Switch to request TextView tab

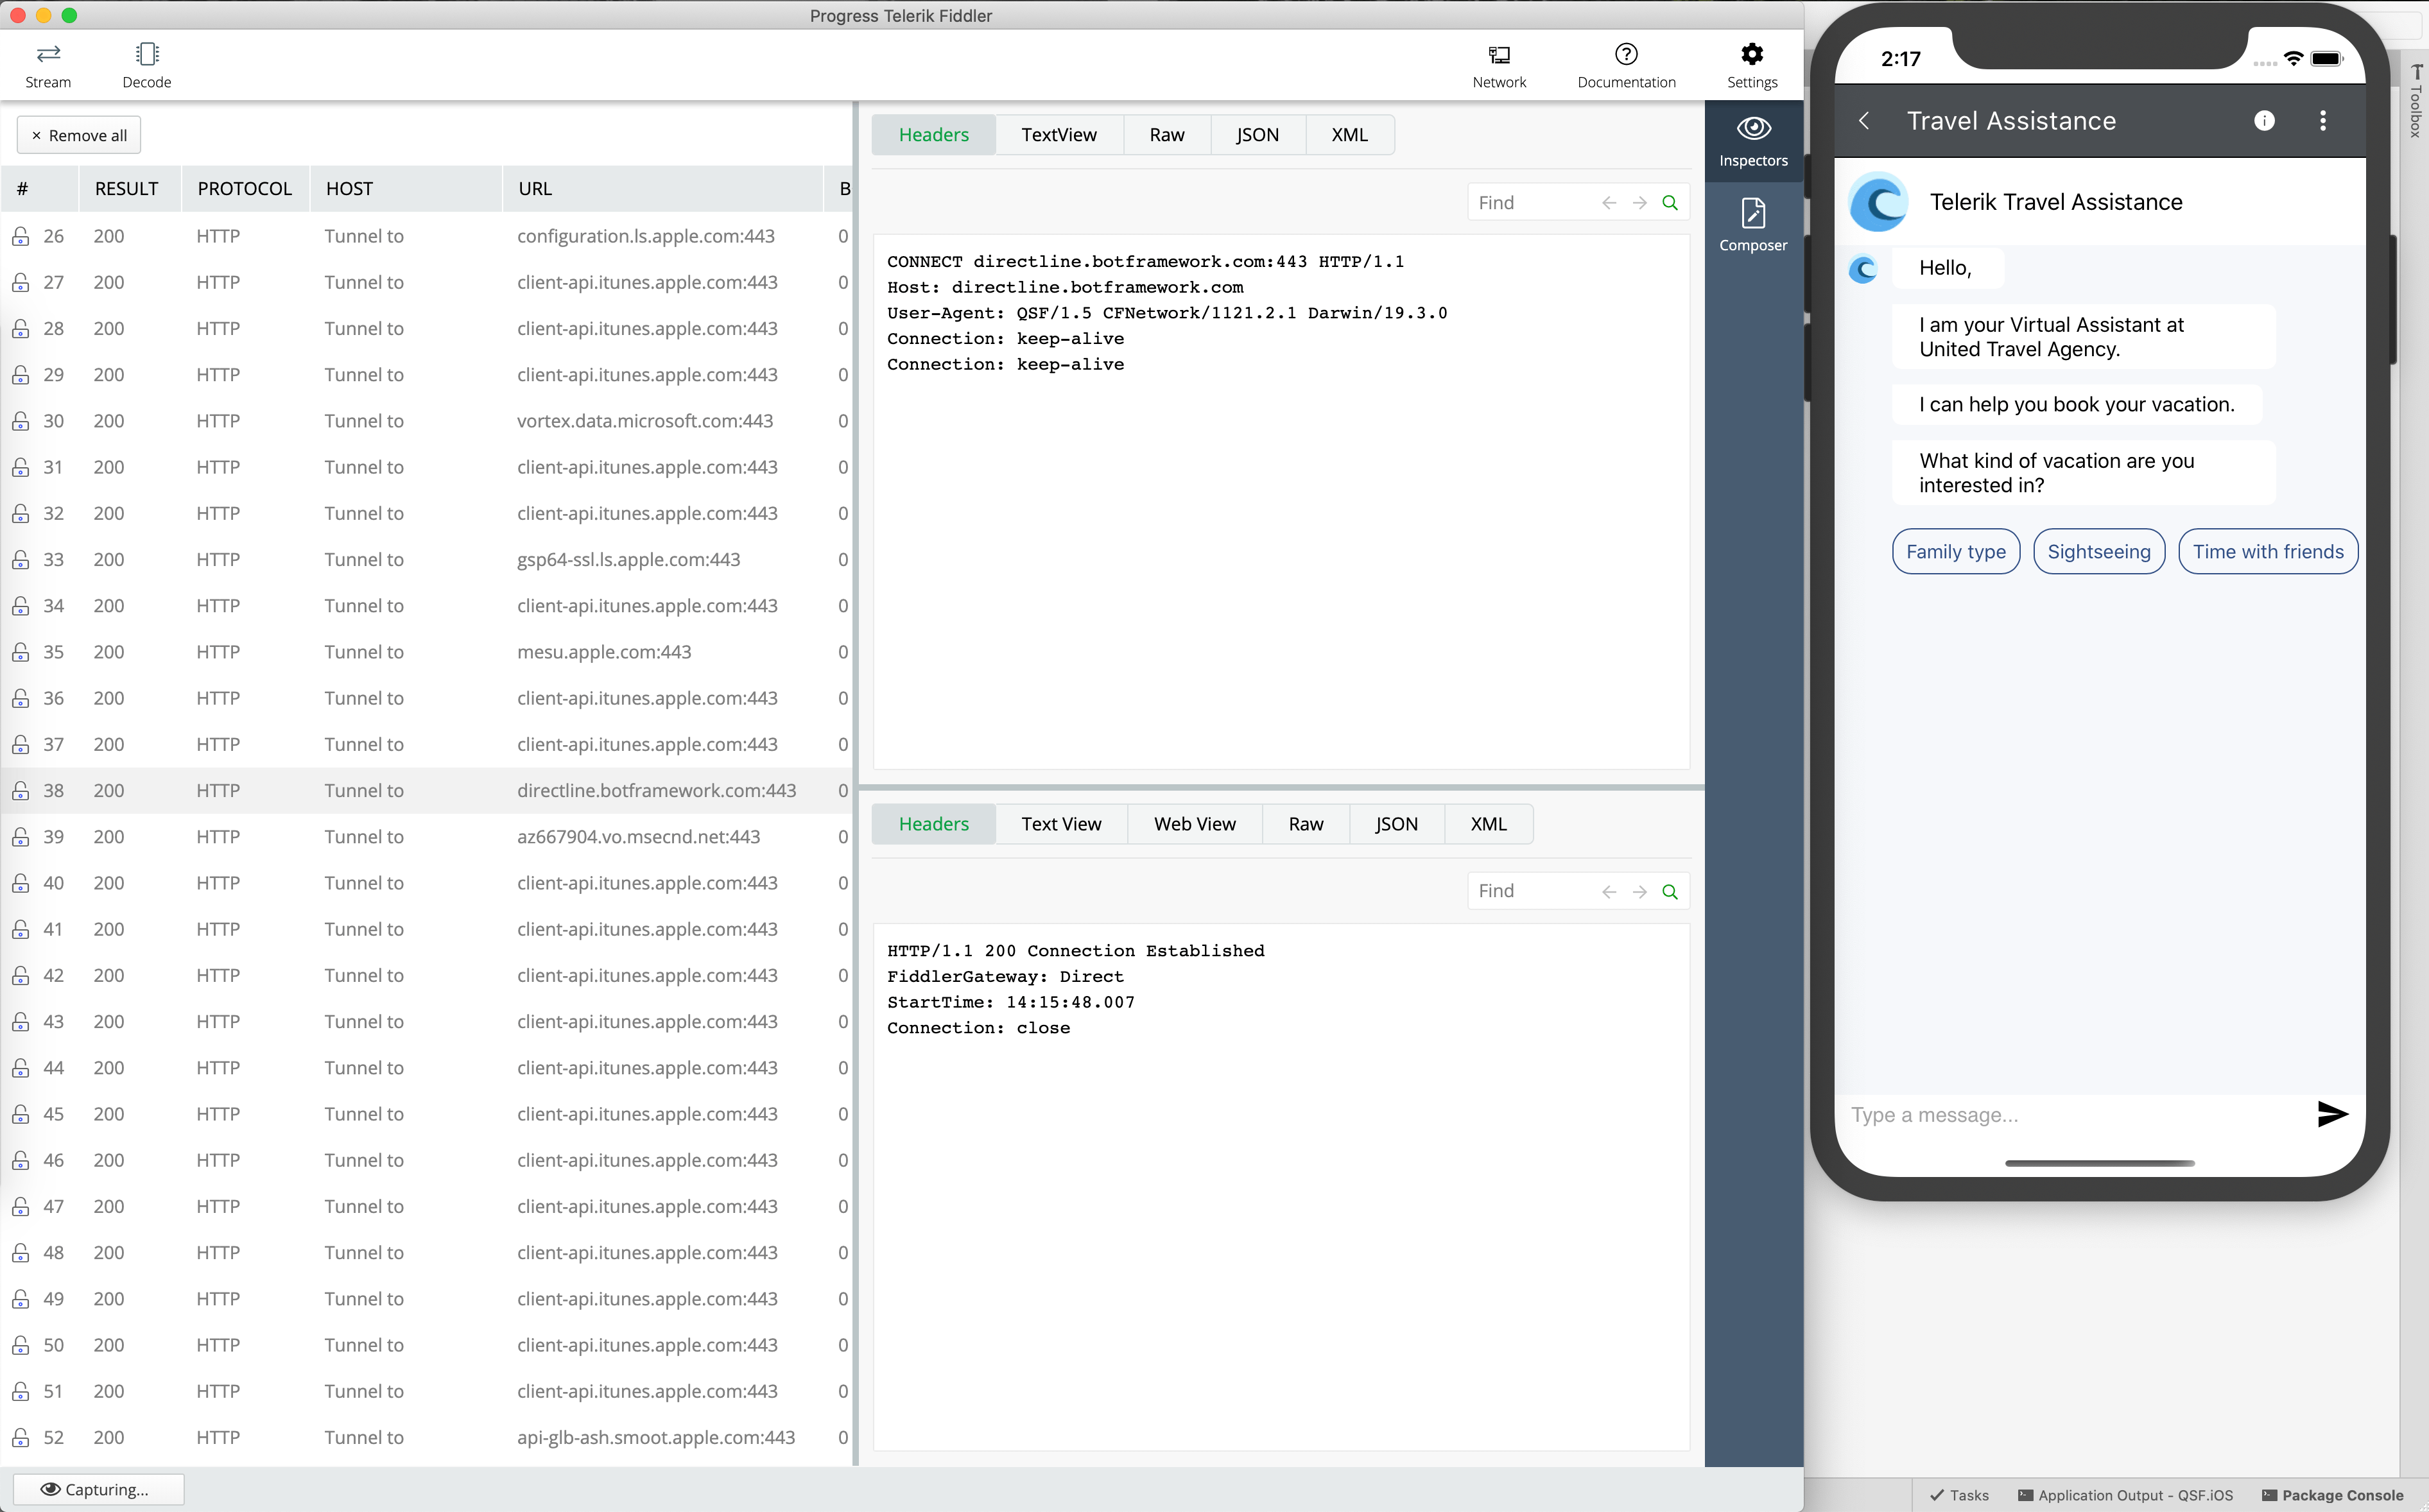pyautogui.click(x=1059, y=135)
